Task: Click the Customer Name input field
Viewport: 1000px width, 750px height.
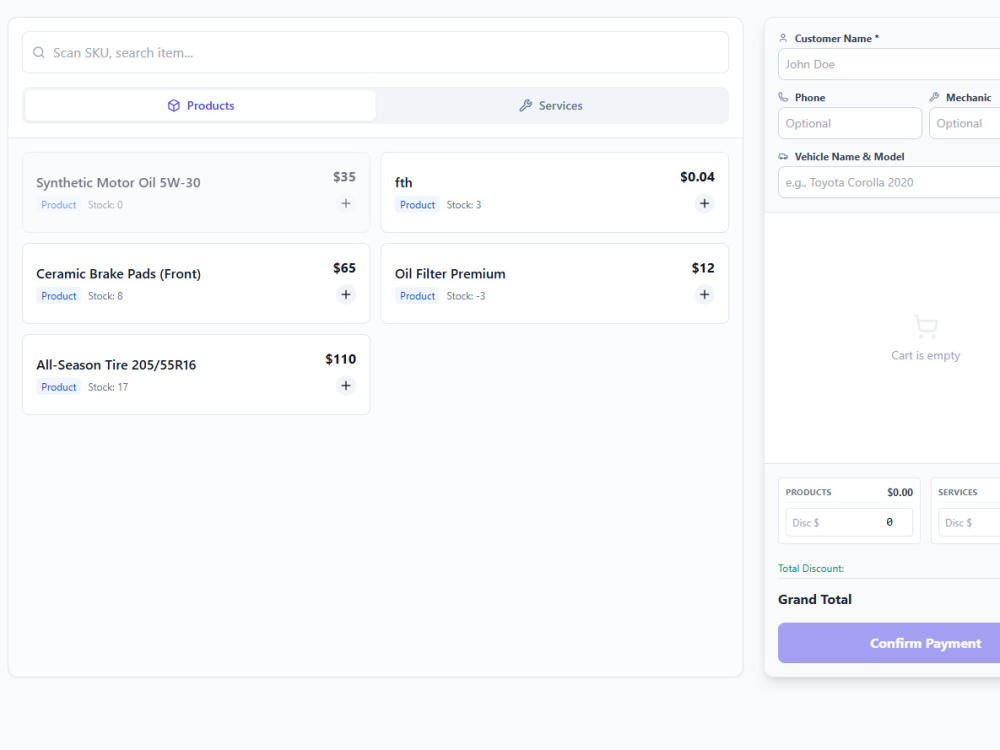Action: (889, 64)
